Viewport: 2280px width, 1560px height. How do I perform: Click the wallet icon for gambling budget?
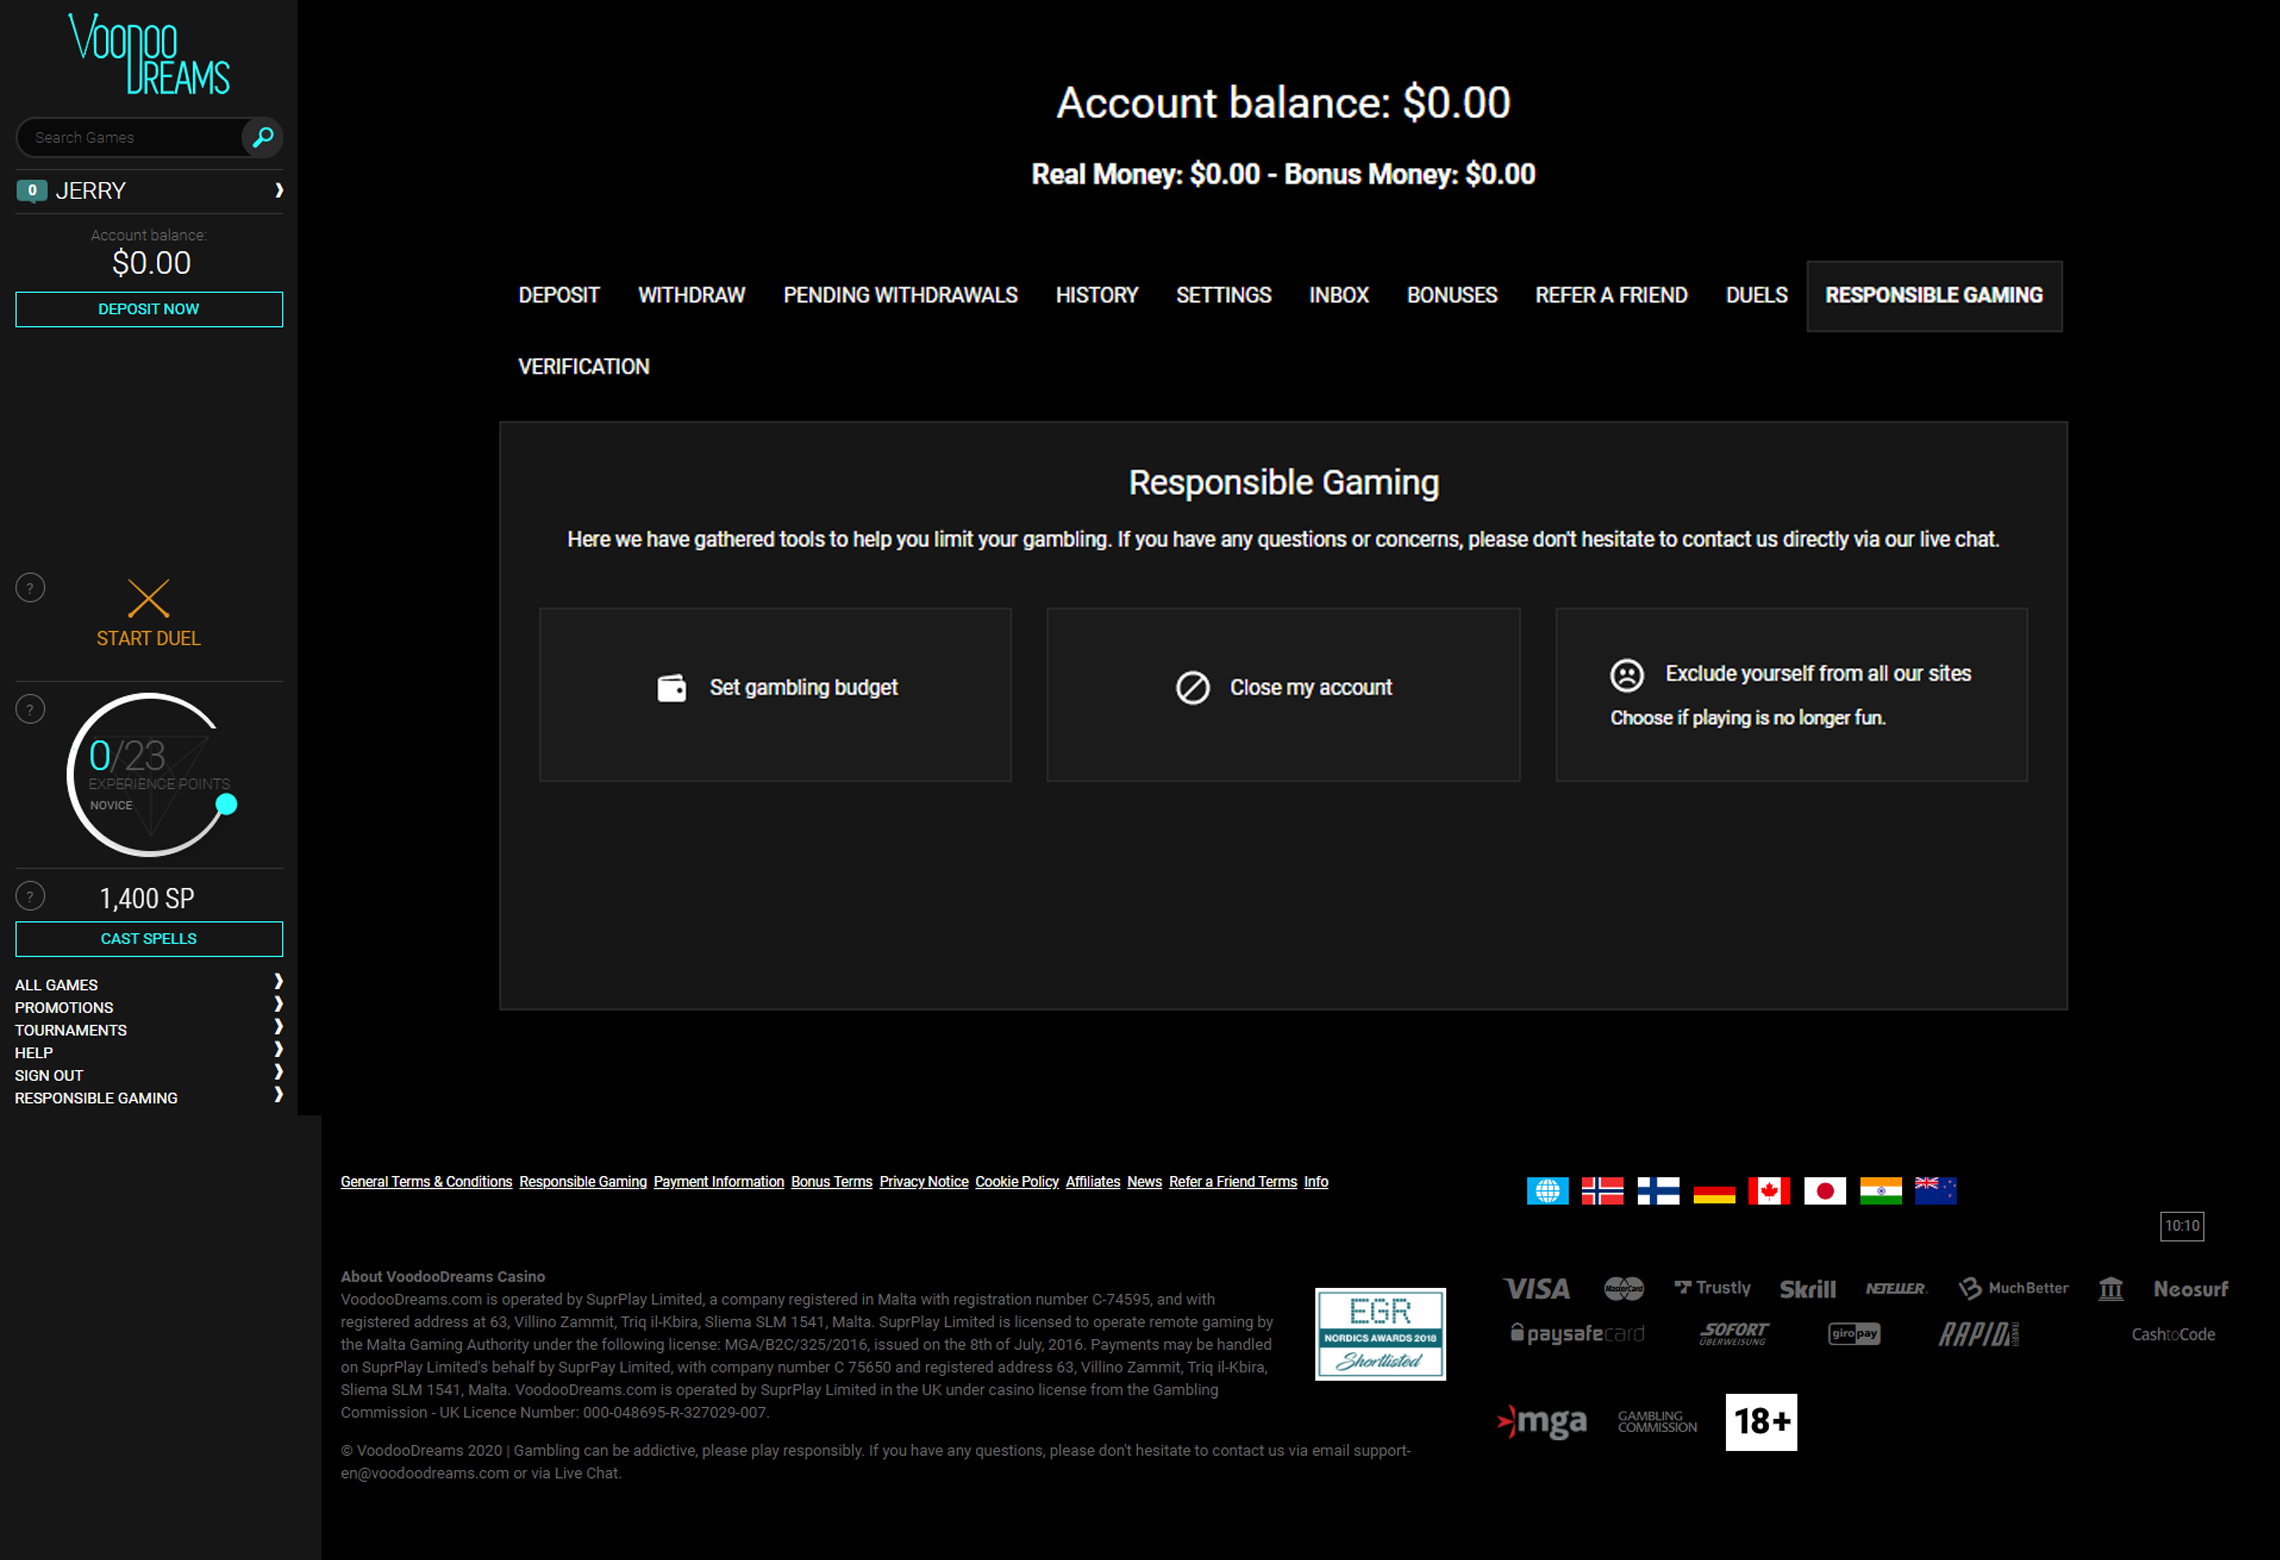(672, 688)
